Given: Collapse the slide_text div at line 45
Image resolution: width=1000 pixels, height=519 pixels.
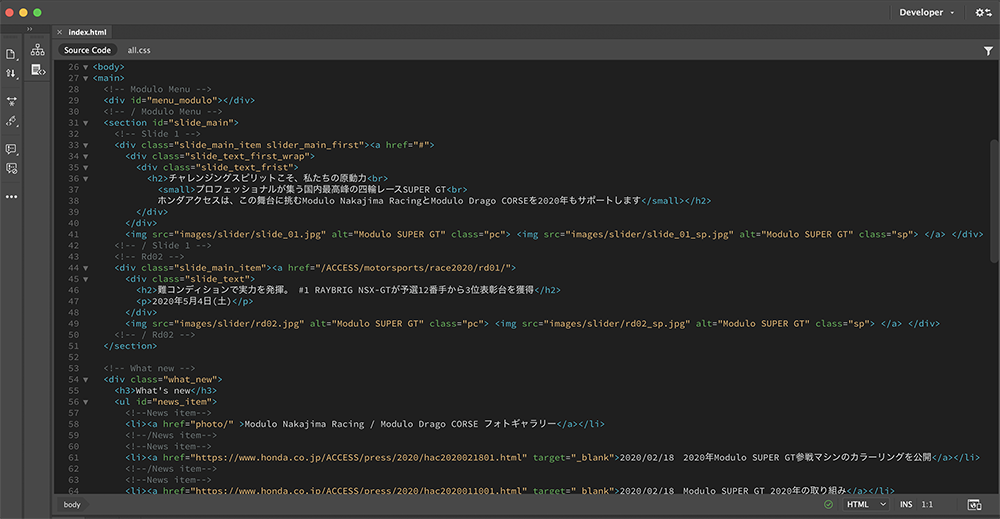Looking at the screenshot, I should (85, 279).
